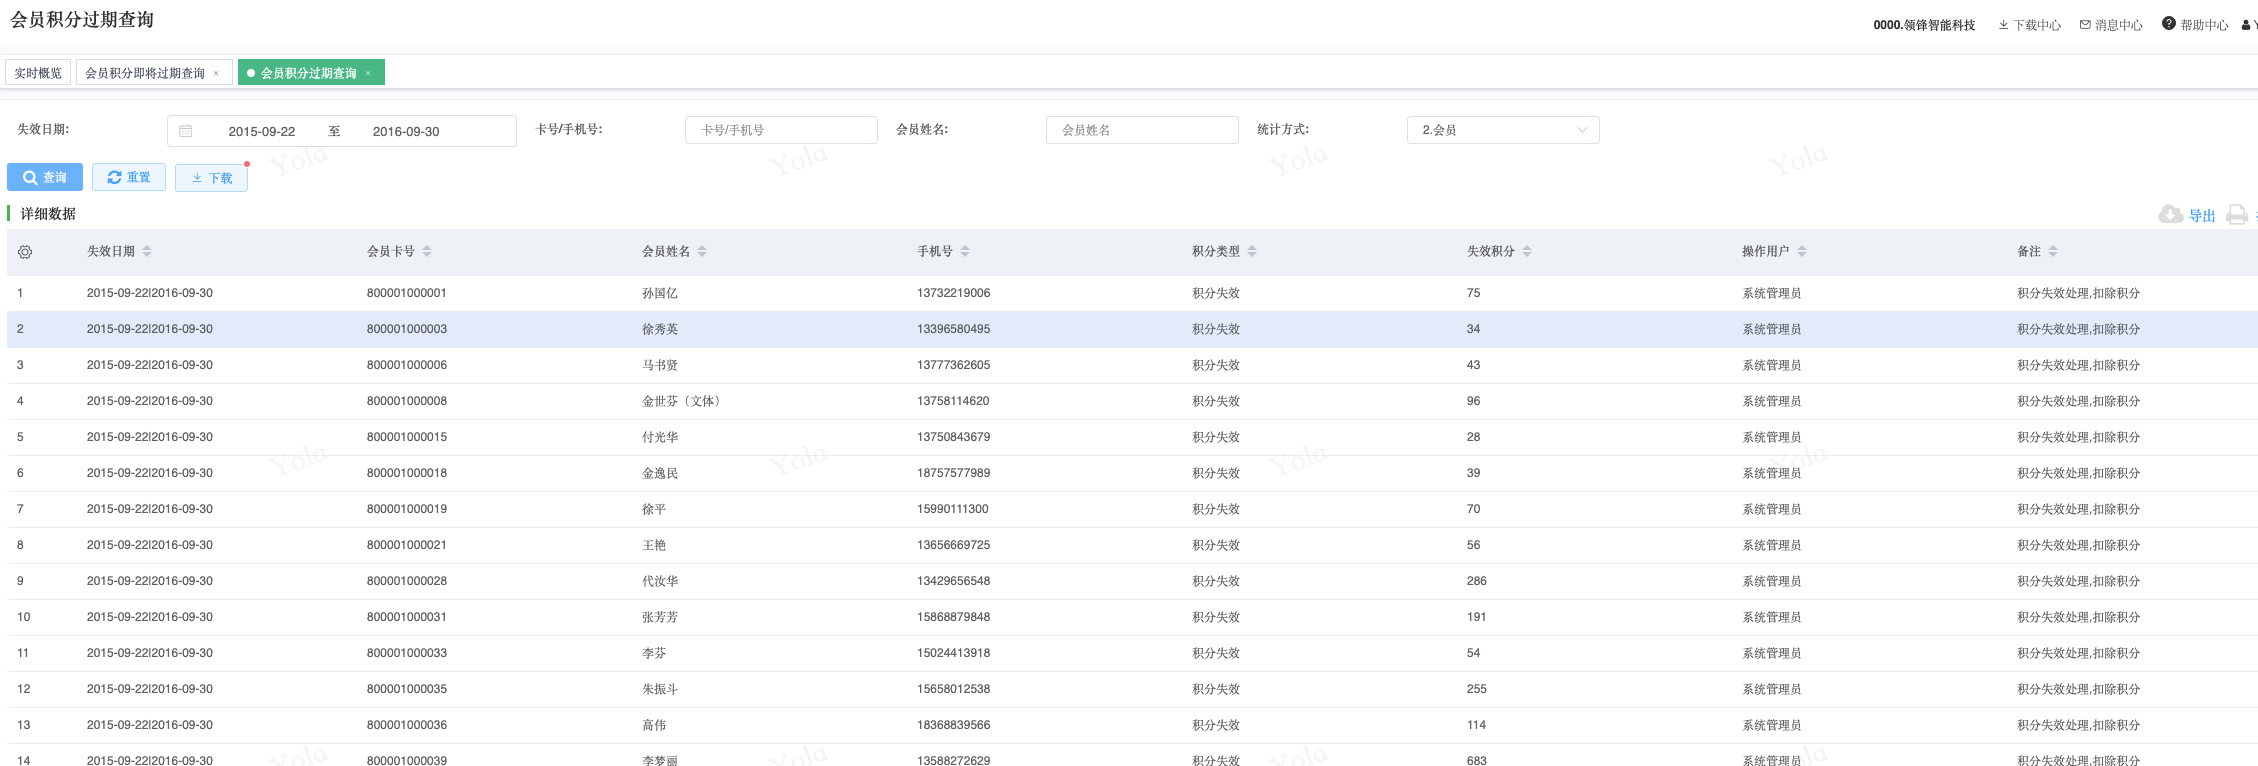Open the 帮助中心 help center
This screenshot has width=2258, height=766.
(x=2195, y=25)
